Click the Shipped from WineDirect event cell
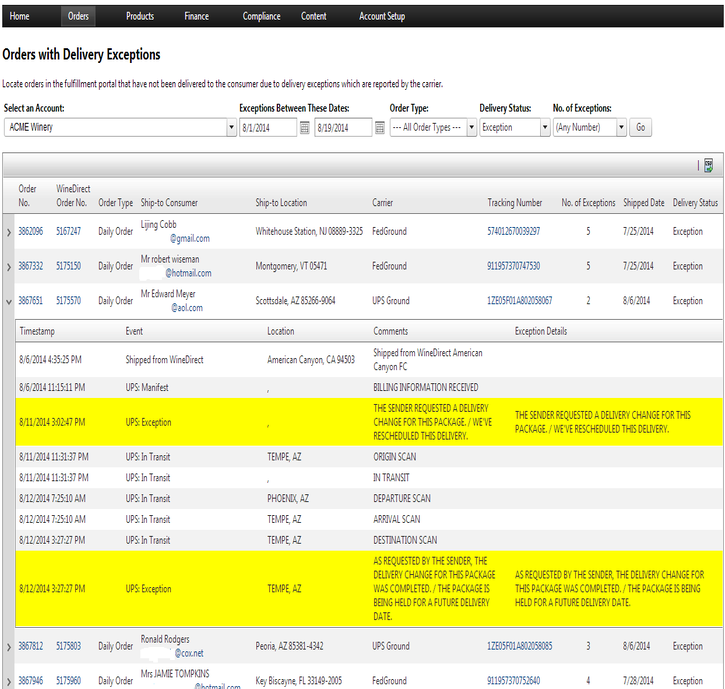The height and width of the screenshot is (689, 725). point(164,360)
